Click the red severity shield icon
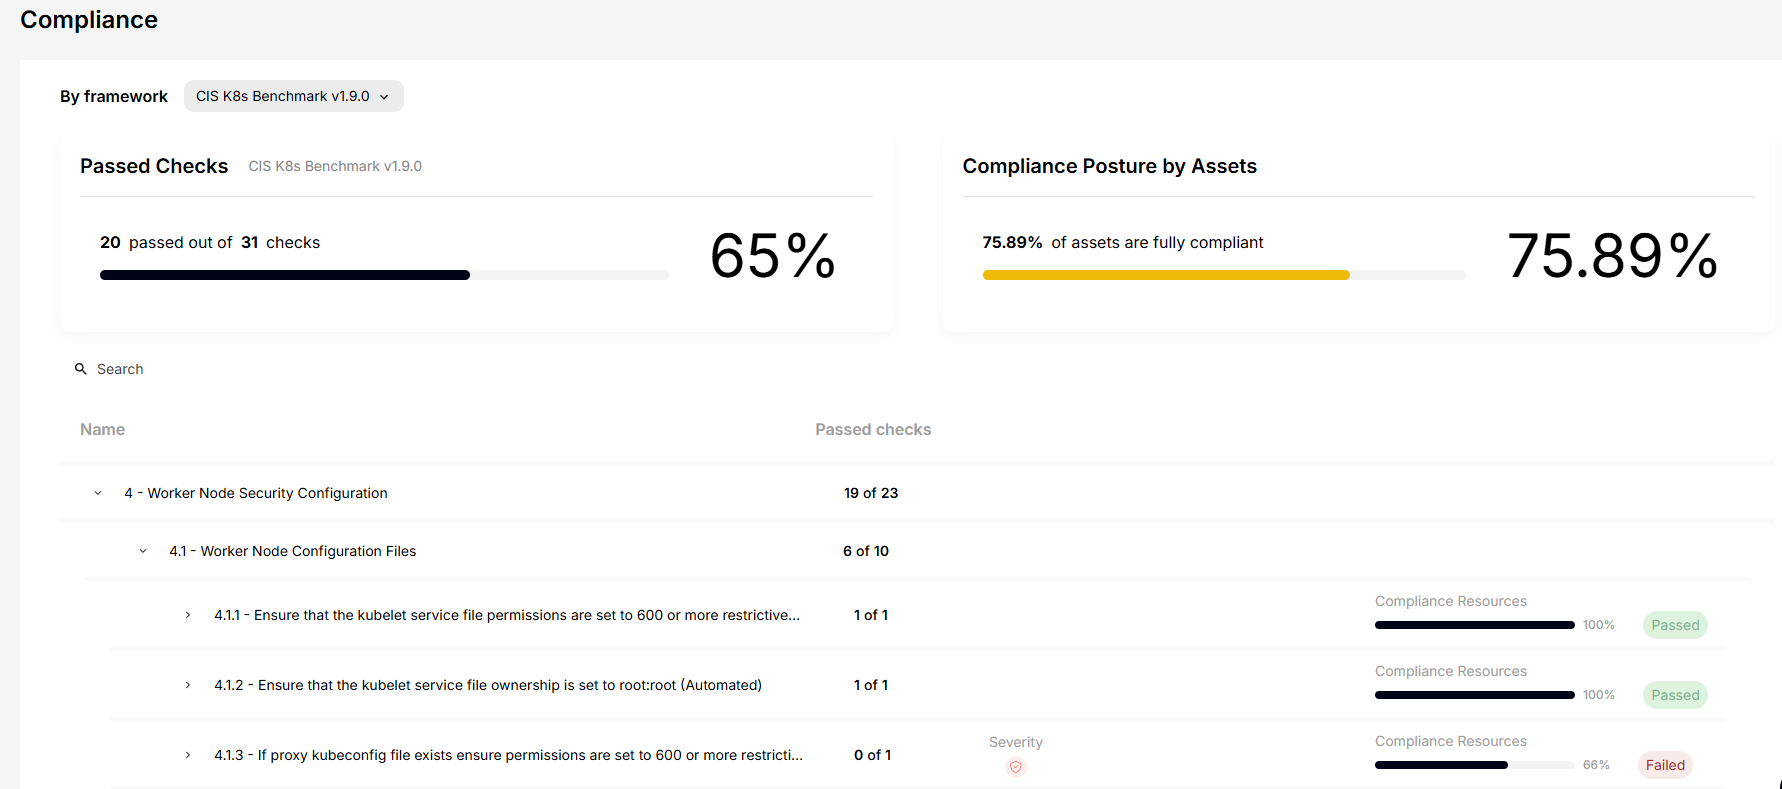Screen dimensions: 1782x789 tap(1015, 767)
